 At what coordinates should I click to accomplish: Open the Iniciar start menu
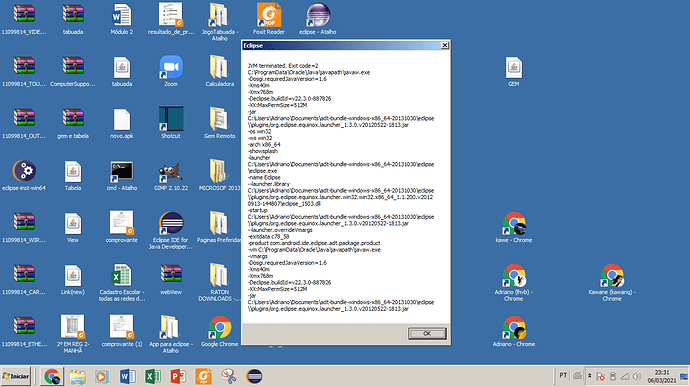[x=16, y=376]
